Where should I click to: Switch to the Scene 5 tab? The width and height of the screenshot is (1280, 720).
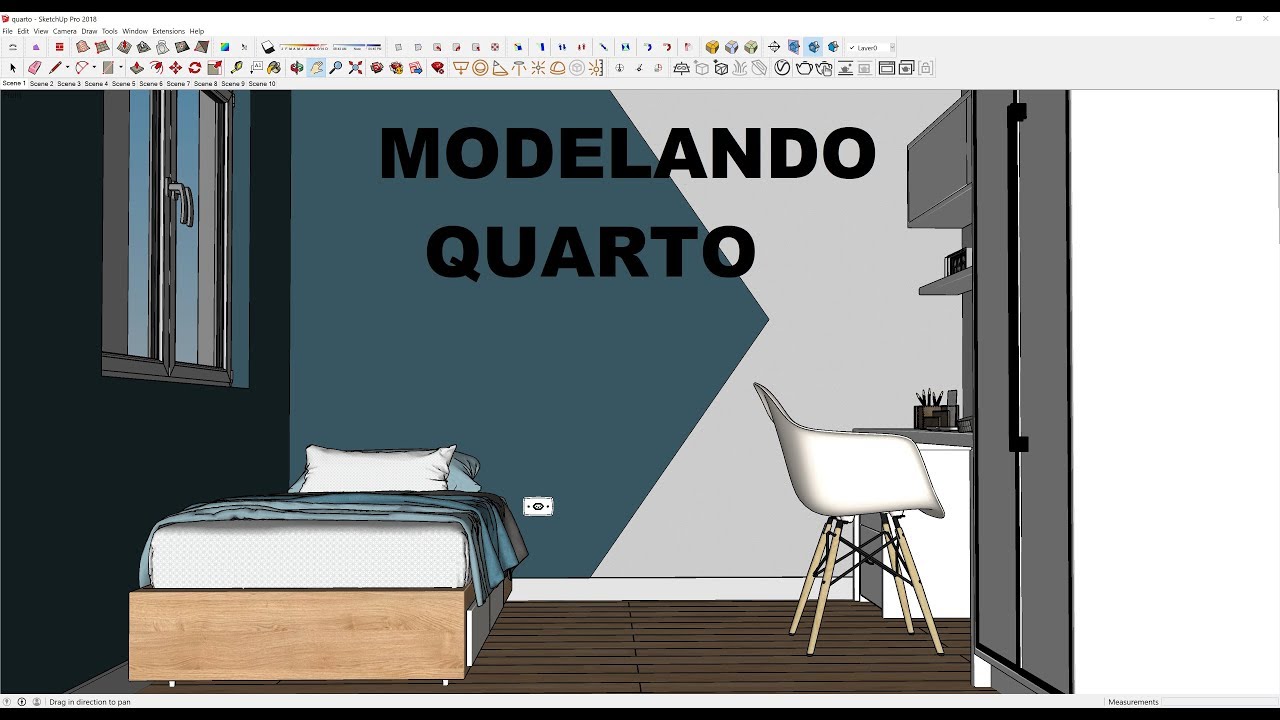(x=124, y=84)
